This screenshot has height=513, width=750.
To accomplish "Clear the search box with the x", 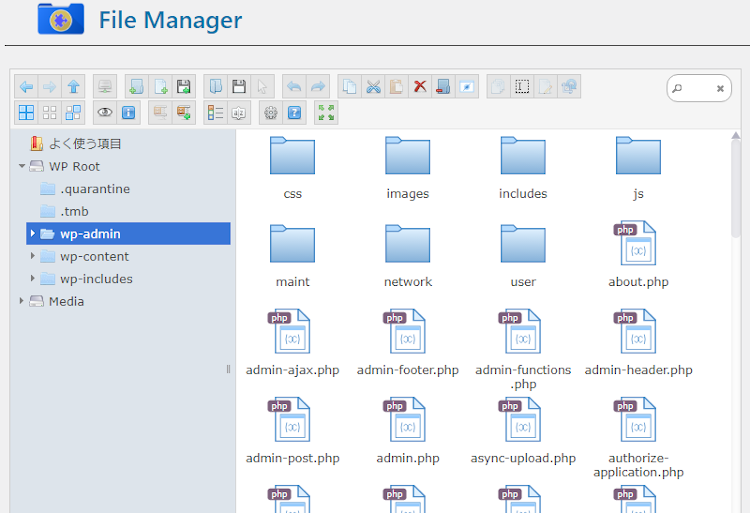I will click(720, 88).
